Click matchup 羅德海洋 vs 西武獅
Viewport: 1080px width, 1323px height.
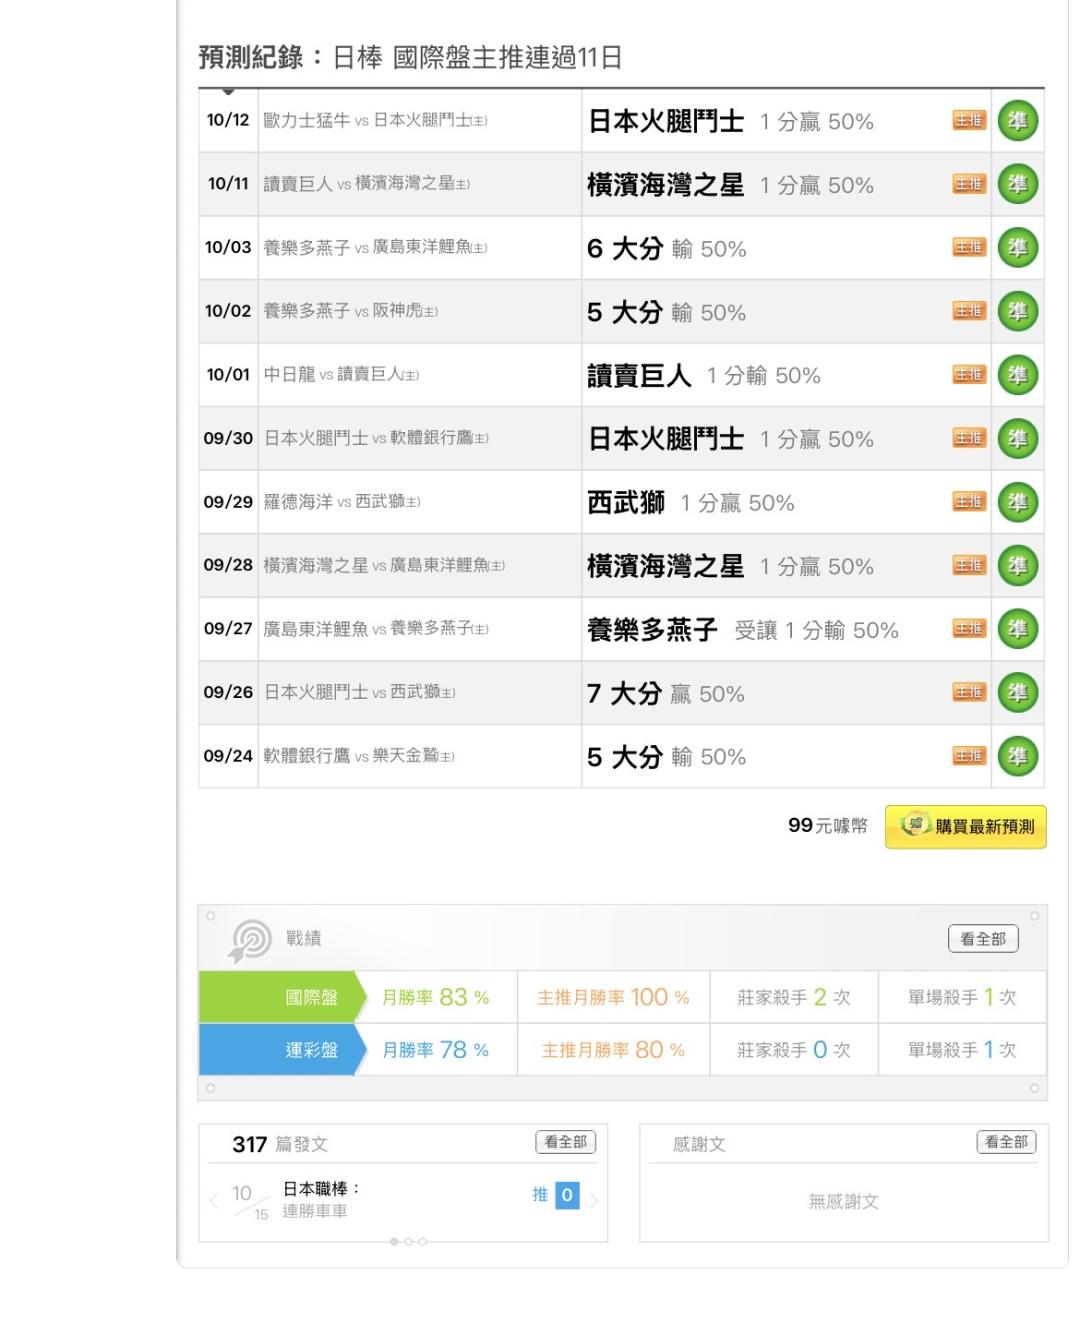click(x=342, y=501)
